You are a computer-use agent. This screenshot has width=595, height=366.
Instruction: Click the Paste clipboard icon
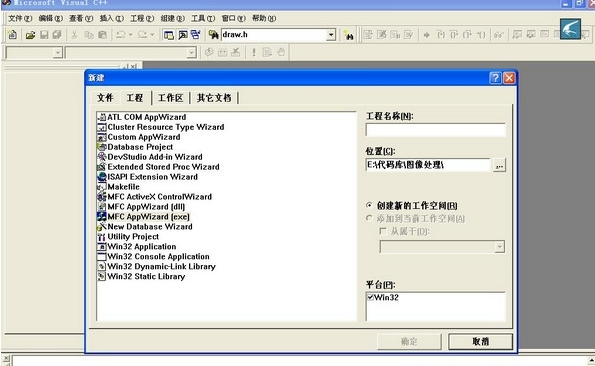tap(102, 35)
